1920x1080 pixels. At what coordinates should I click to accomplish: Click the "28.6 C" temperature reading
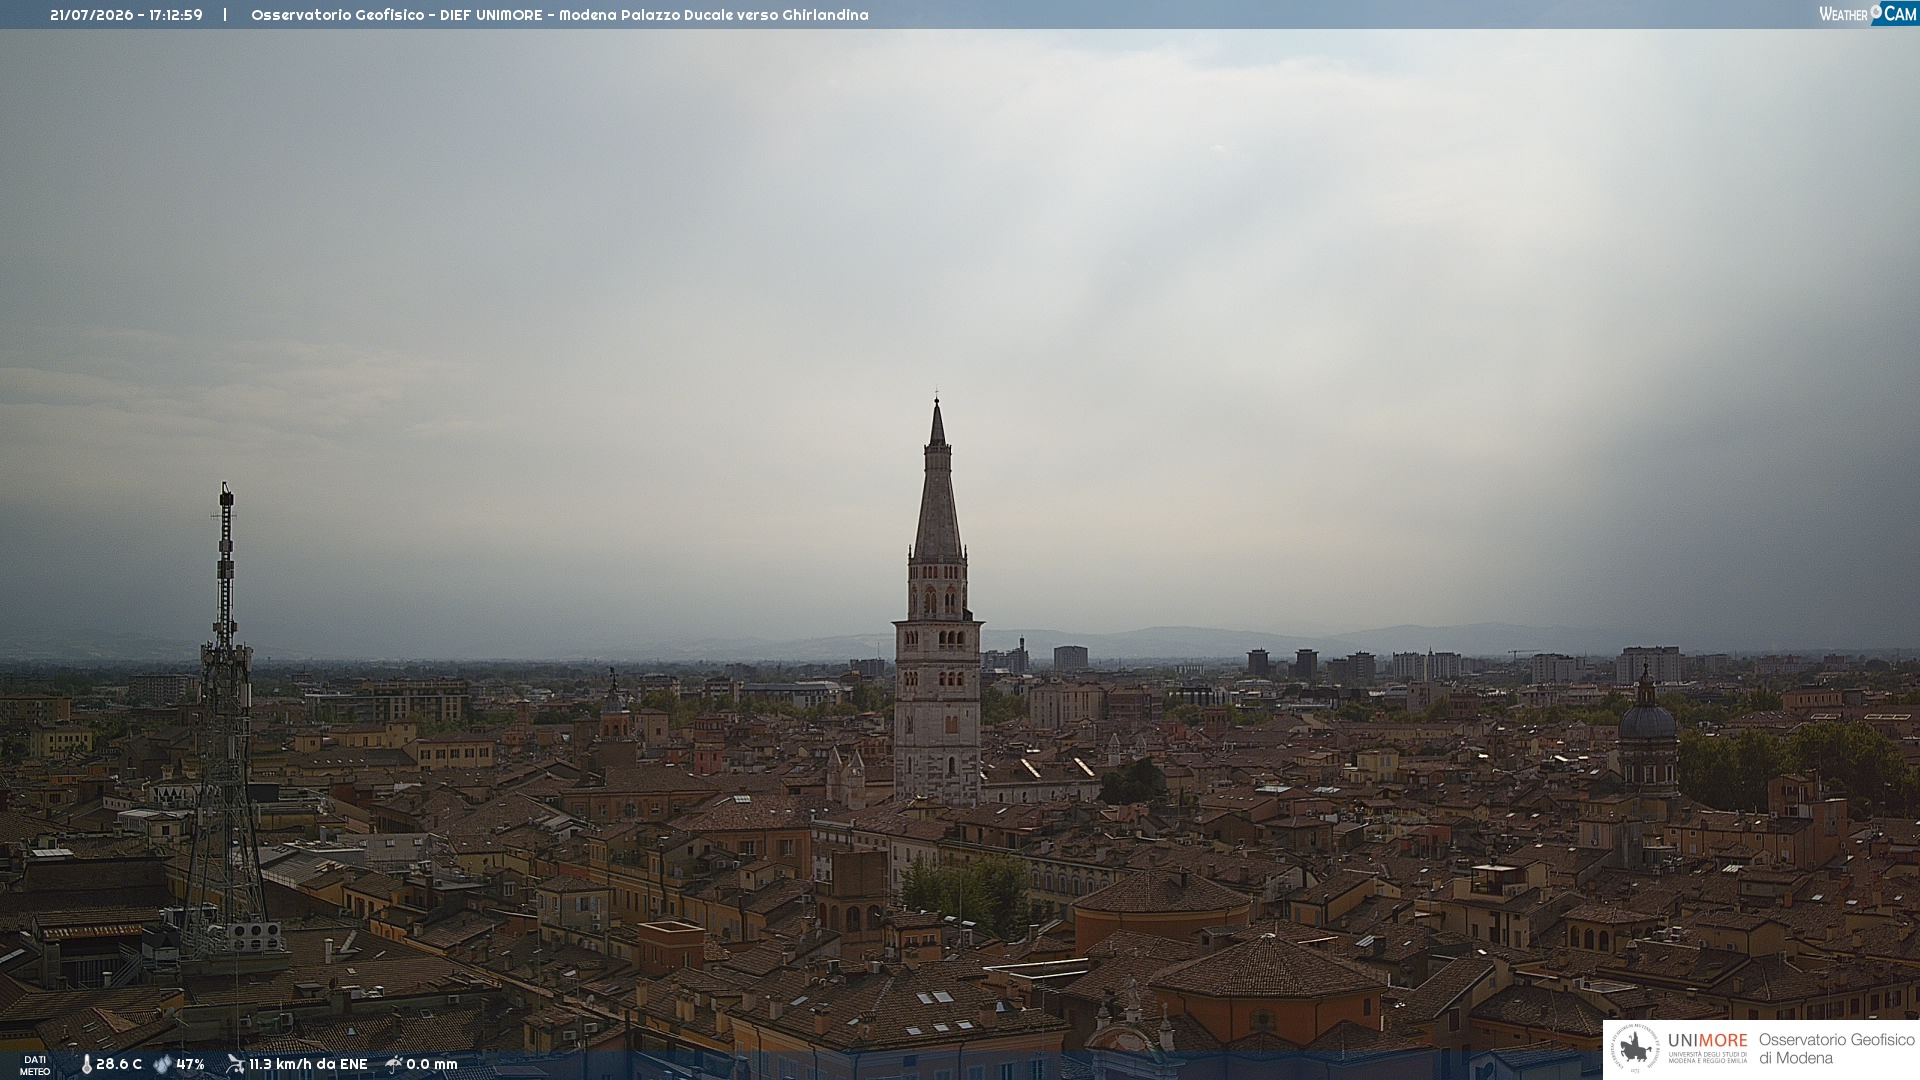(x=119, y=1064)
